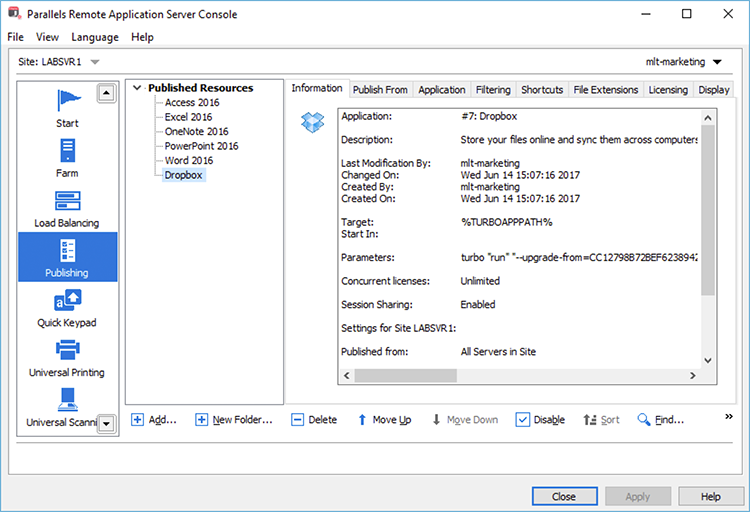Click the Apply button
This screenshot has width=750, height=512.
(638, 496)
